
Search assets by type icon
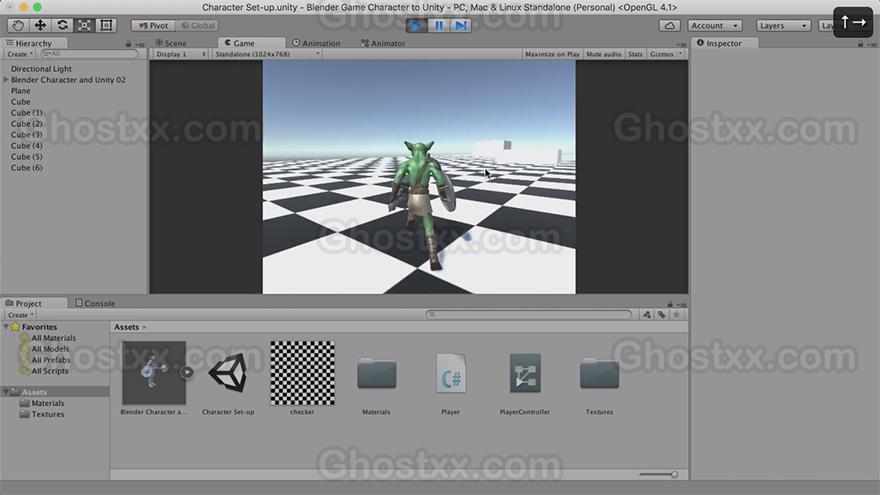[647, 315]
